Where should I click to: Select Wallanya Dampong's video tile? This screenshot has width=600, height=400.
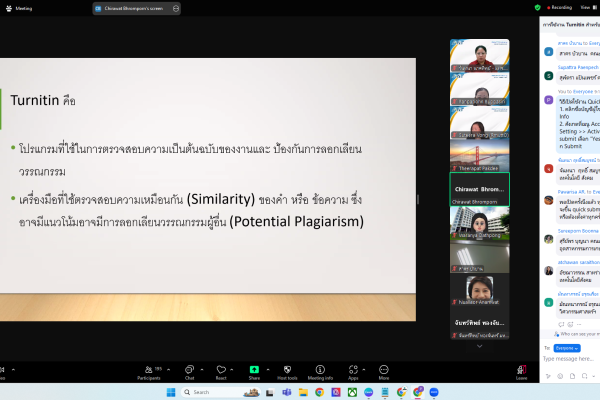coord(479,223)
